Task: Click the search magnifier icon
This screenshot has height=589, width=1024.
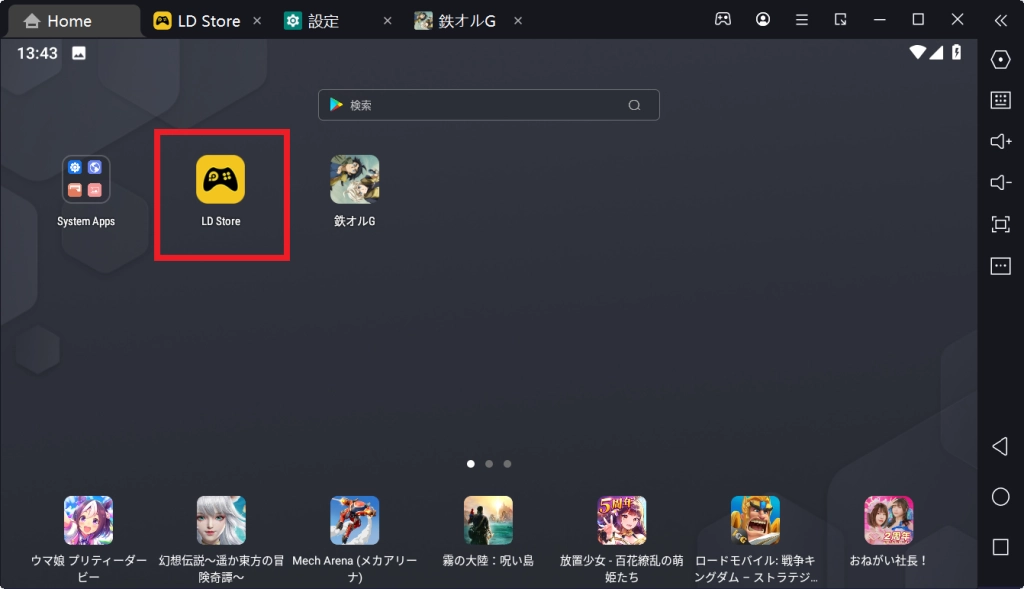Action: click(x=634, y=105)
